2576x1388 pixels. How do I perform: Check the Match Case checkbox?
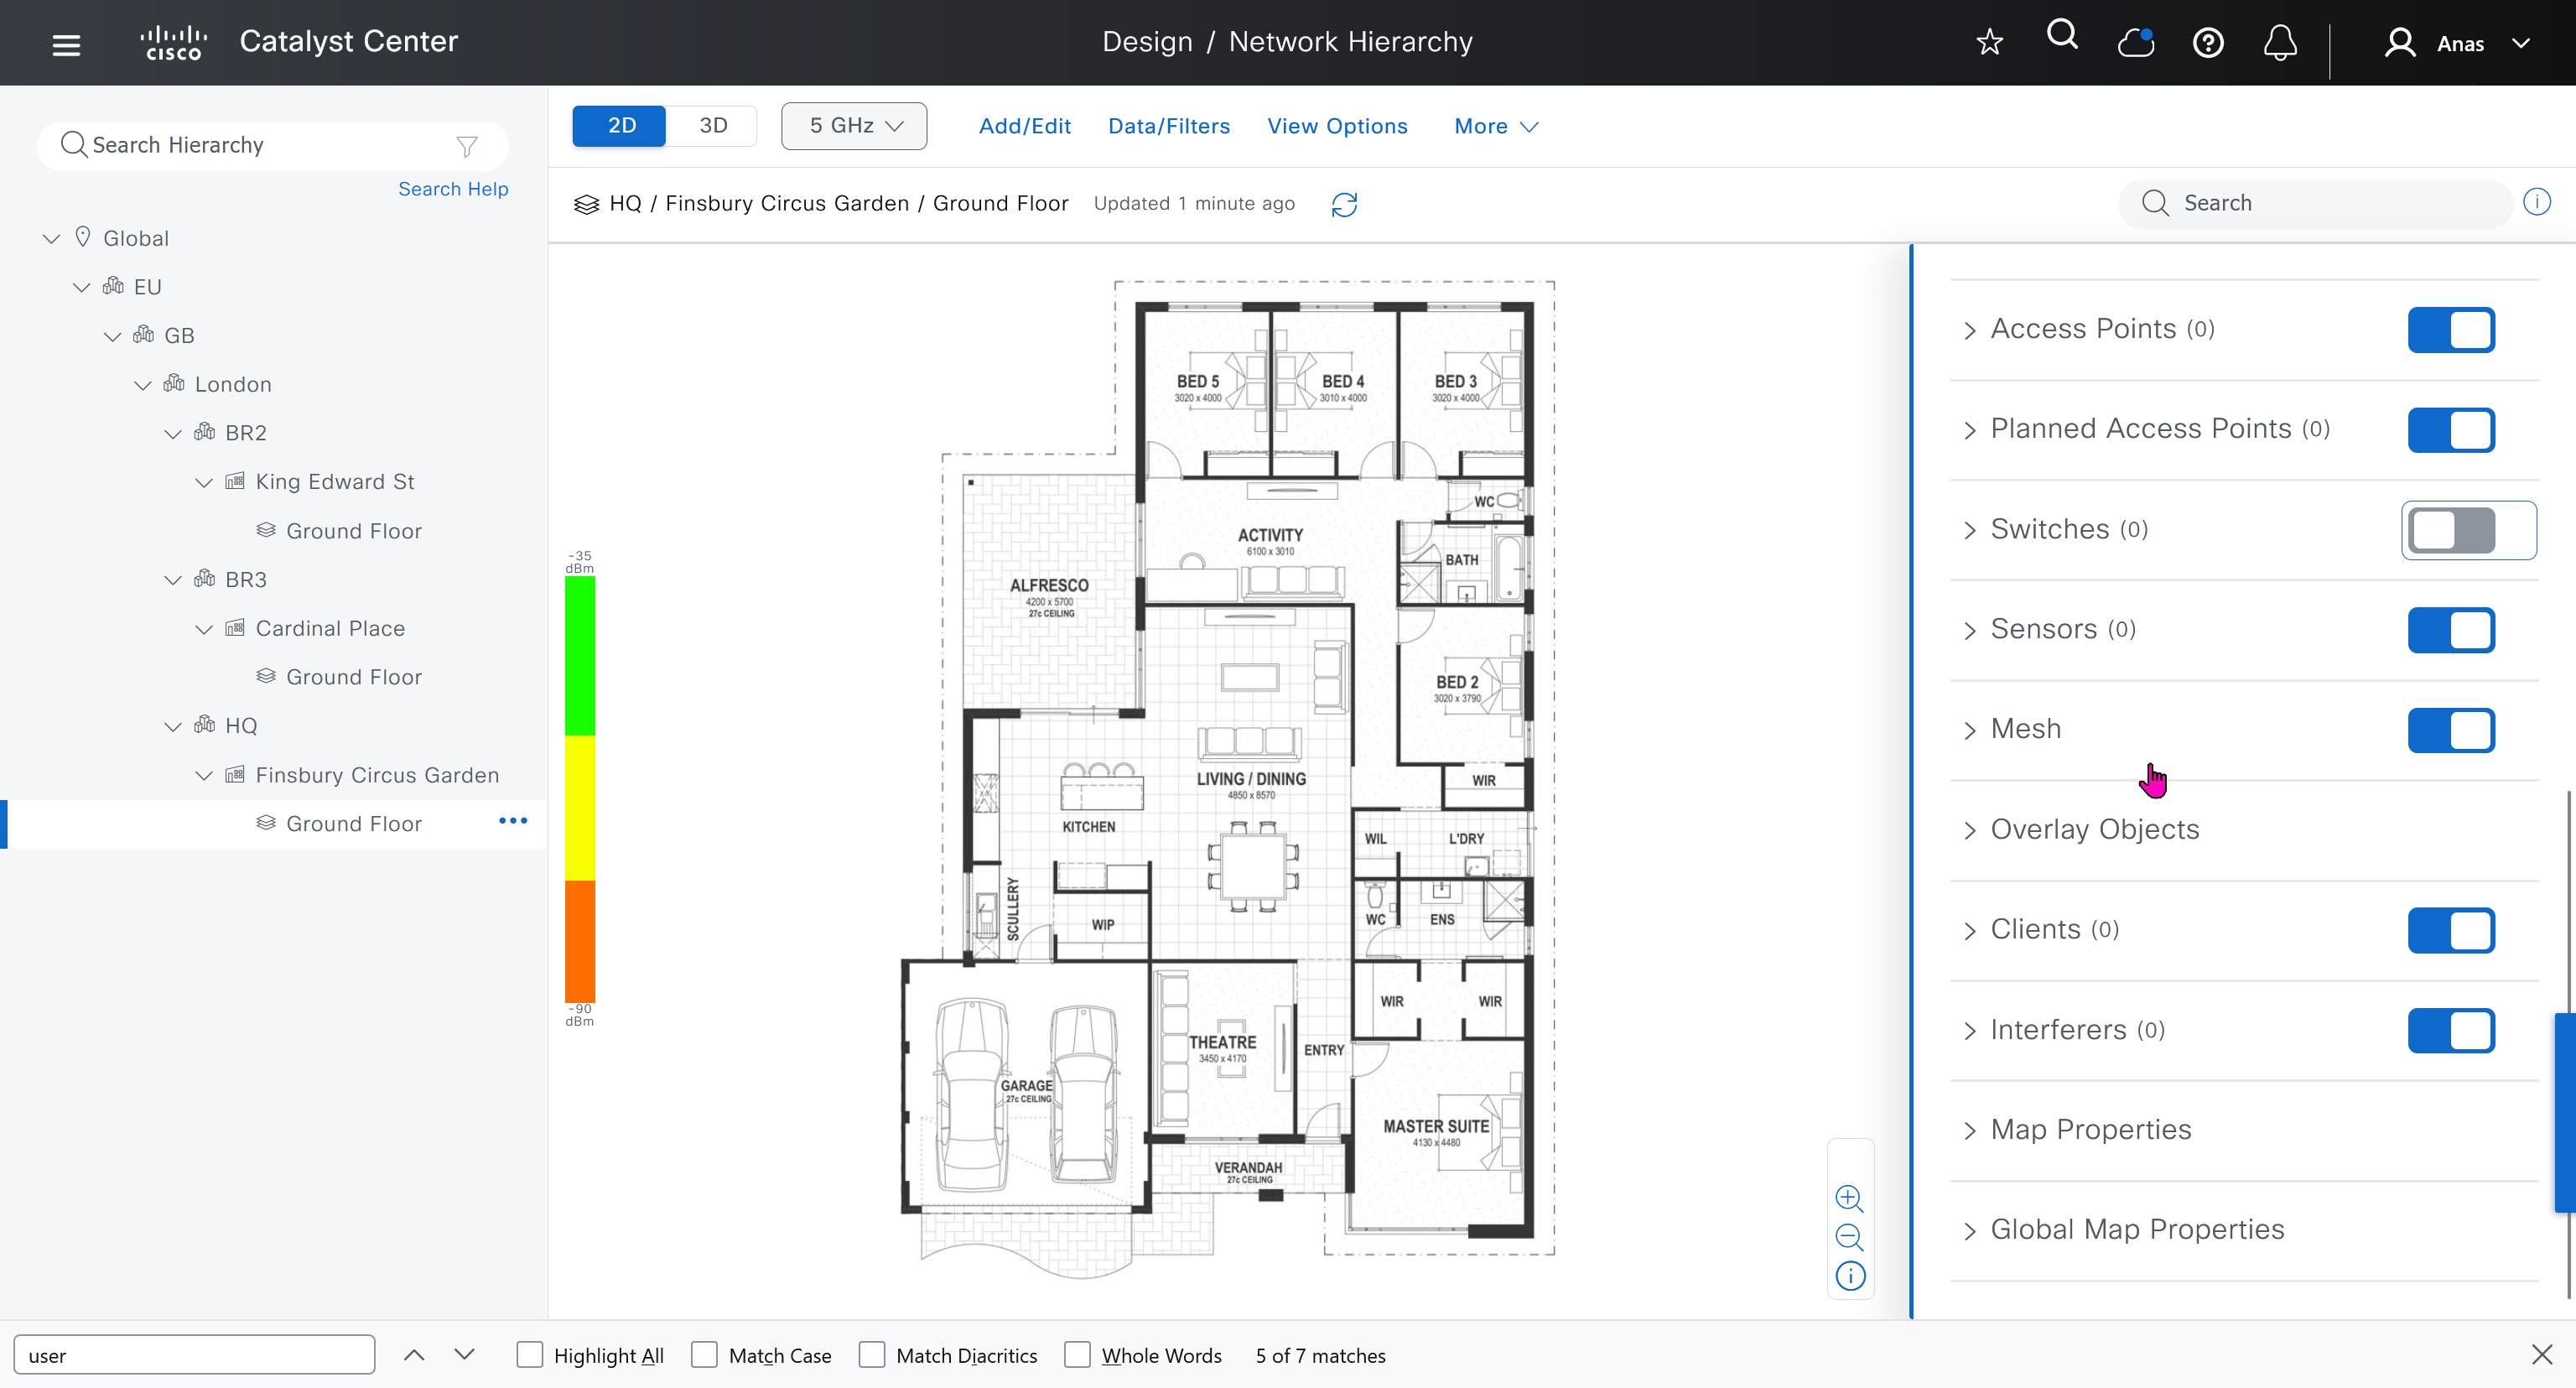(x=704, y=1355)
